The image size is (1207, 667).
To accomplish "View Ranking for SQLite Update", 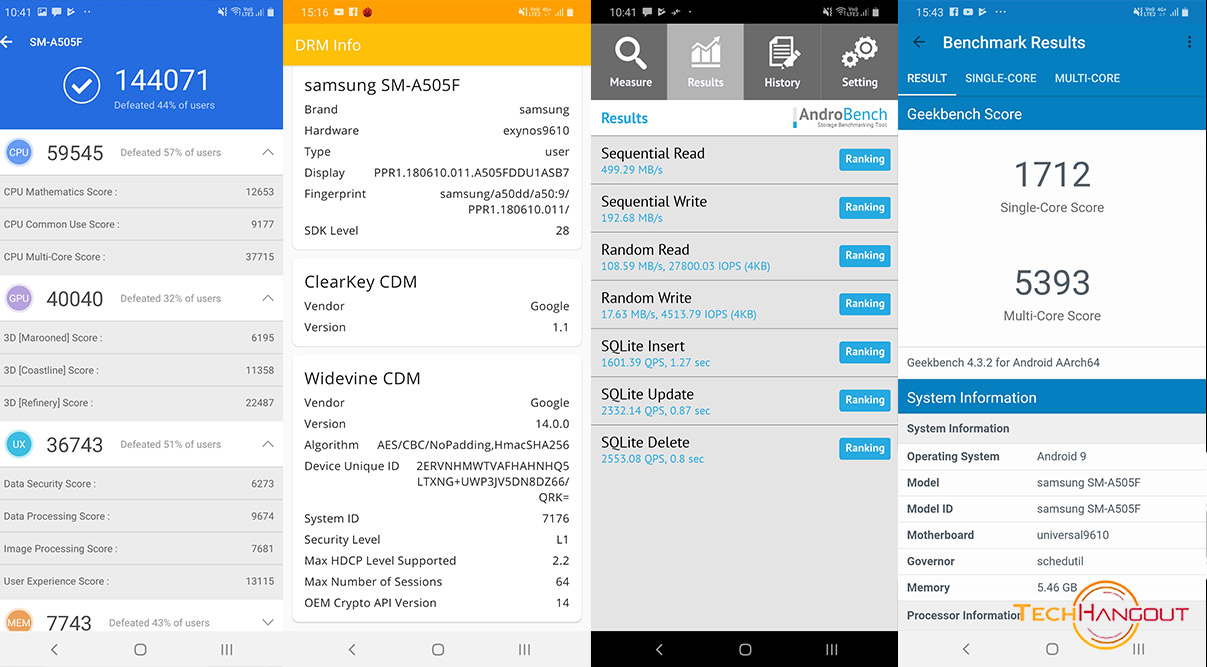I will pos(864,399).
